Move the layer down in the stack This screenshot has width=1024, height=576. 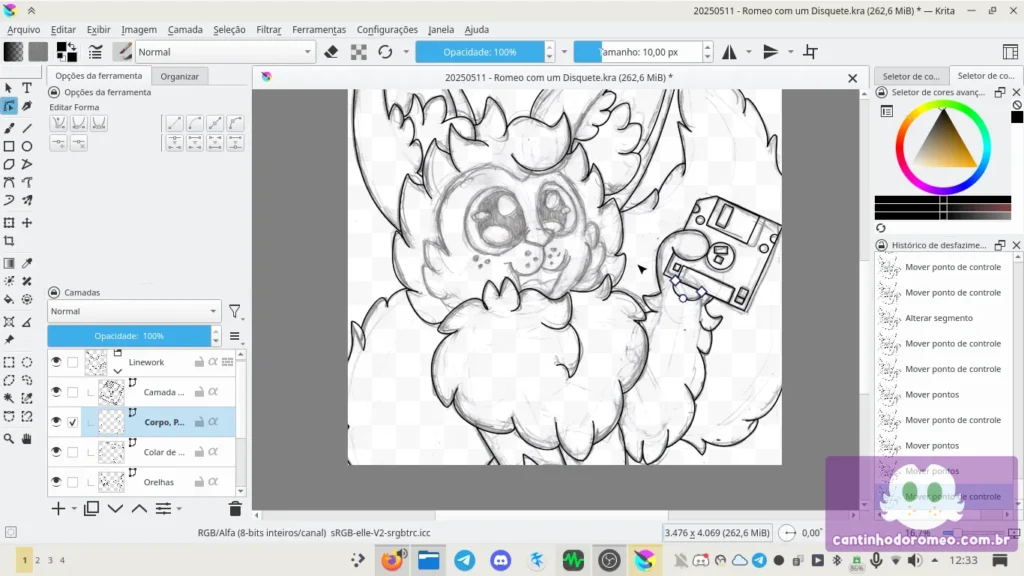click(116, 508)
